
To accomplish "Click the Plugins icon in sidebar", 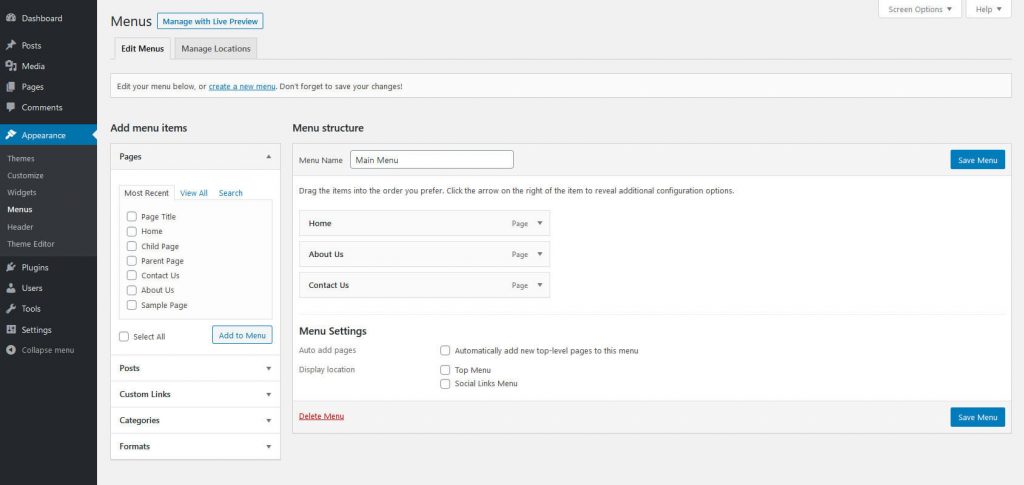I will pyautogui.click(x=10, y=267).
